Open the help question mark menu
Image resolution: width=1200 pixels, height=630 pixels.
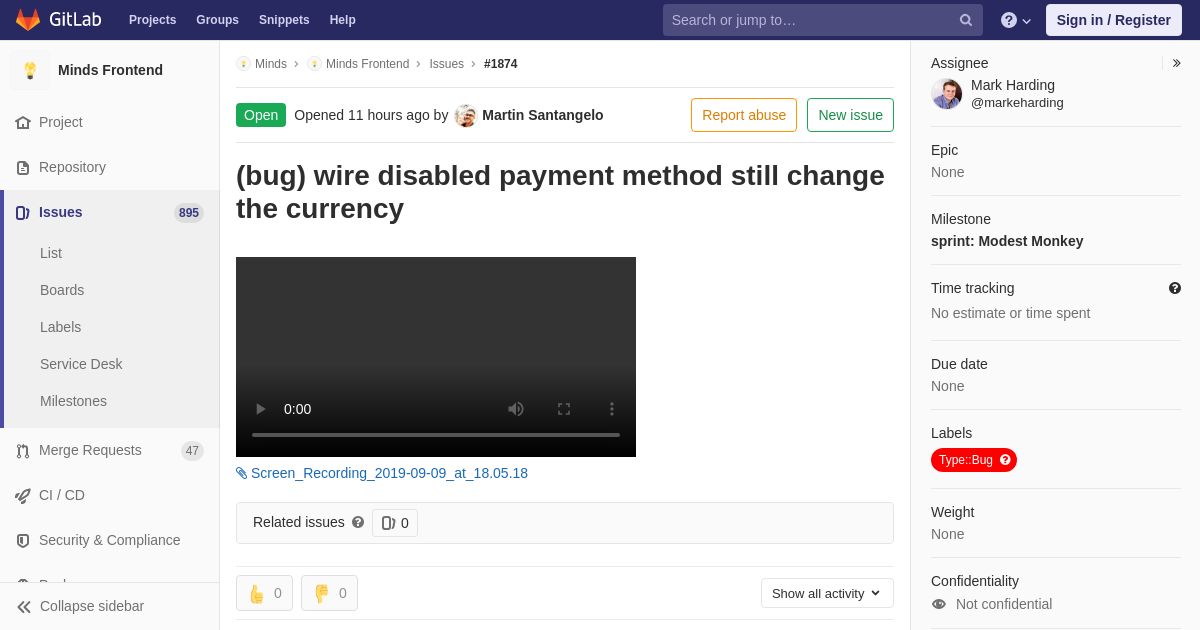pyautogui.click(x=1016, y=20)
